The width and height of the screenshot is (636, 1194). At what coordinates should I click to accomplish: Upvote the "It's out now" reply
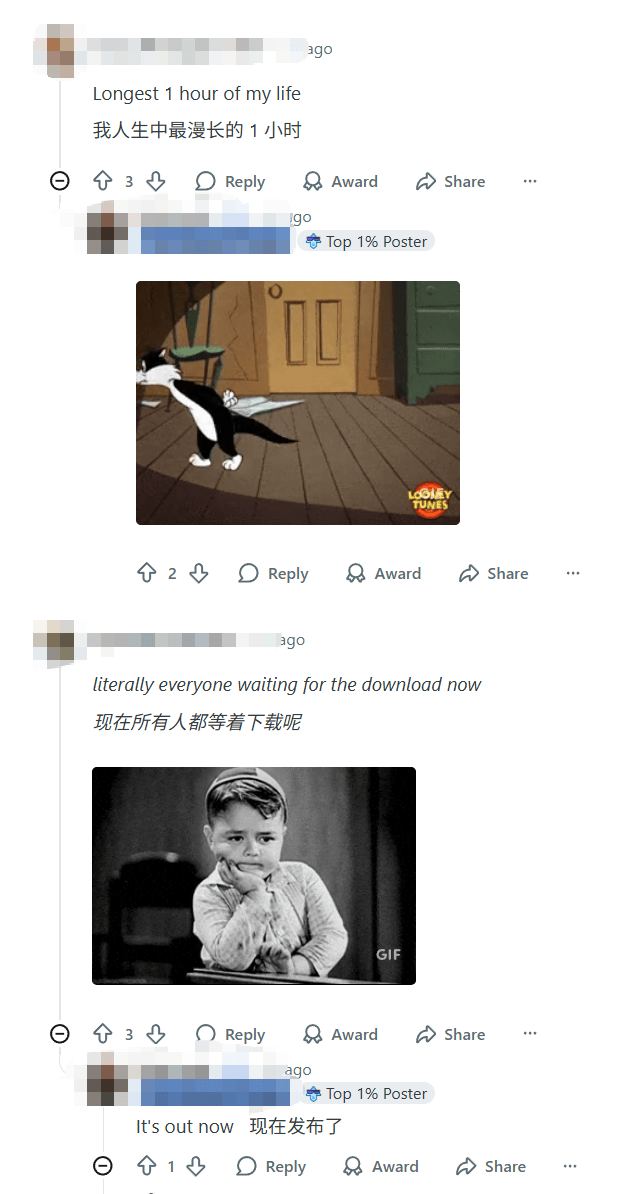coord(146,1166)
